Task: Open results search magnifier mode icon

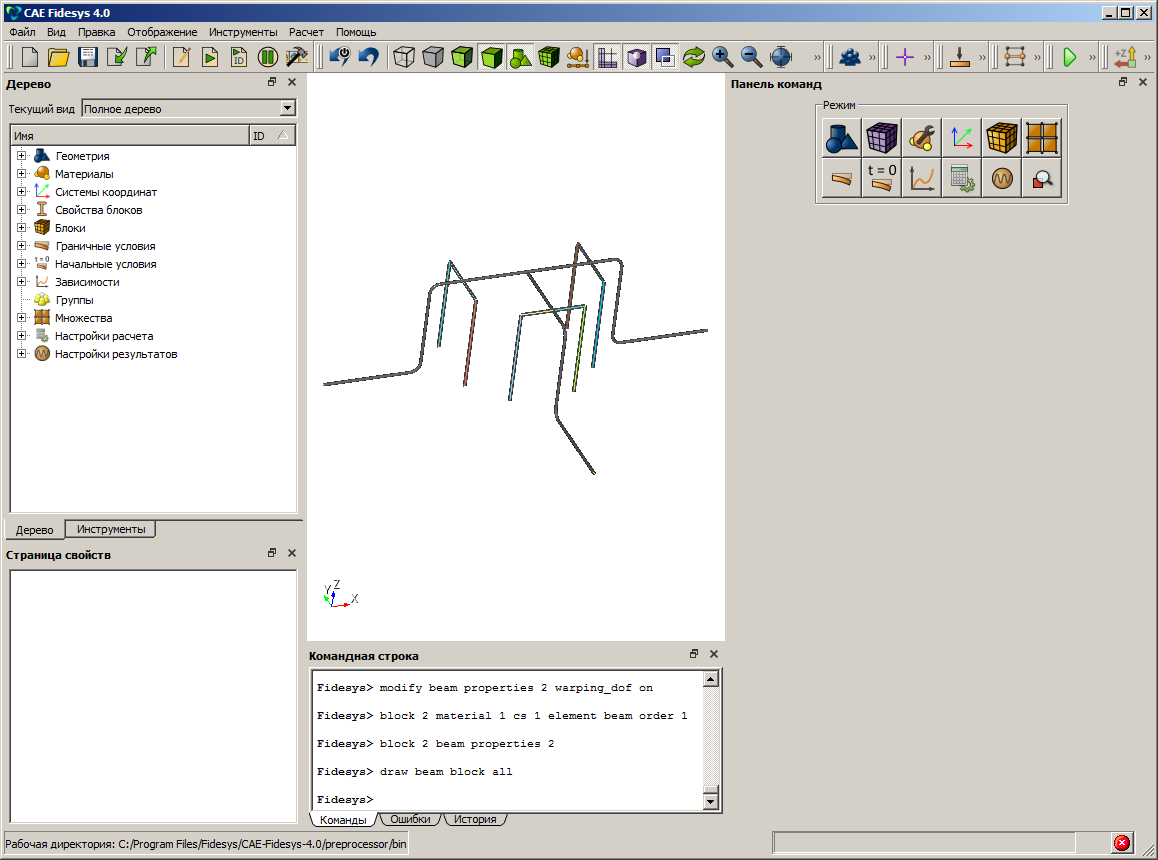Action: (1042, 177)
